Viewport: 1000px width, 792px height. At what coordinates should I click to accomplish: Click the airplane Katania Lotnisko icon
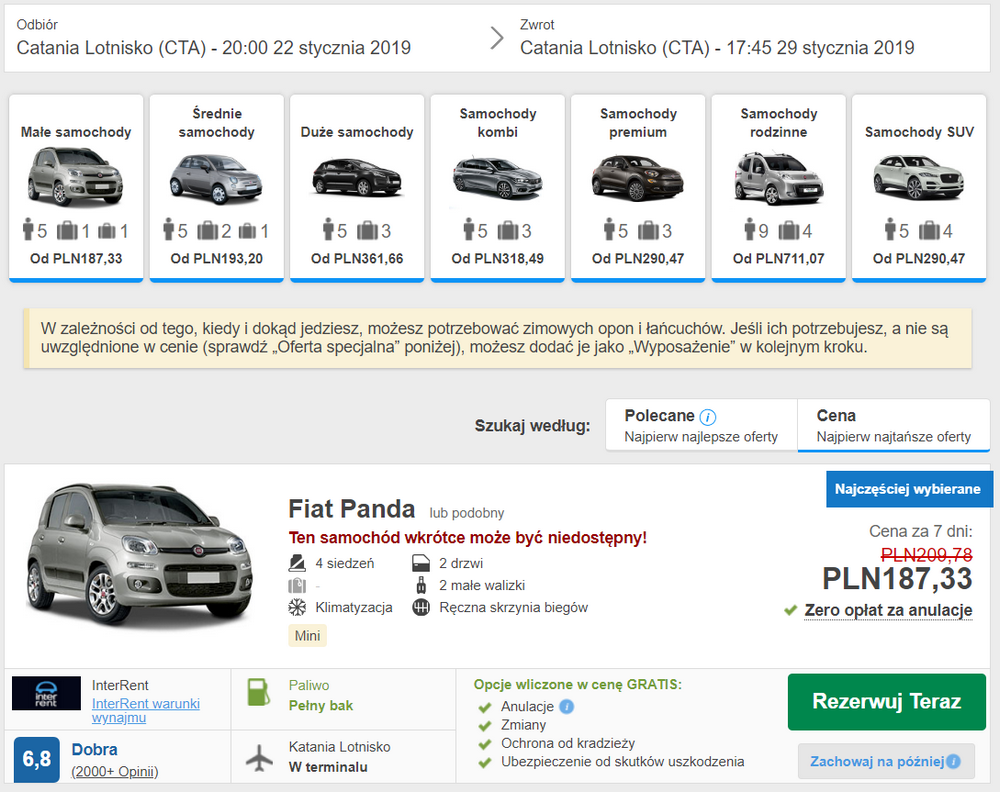coord(259,757)
